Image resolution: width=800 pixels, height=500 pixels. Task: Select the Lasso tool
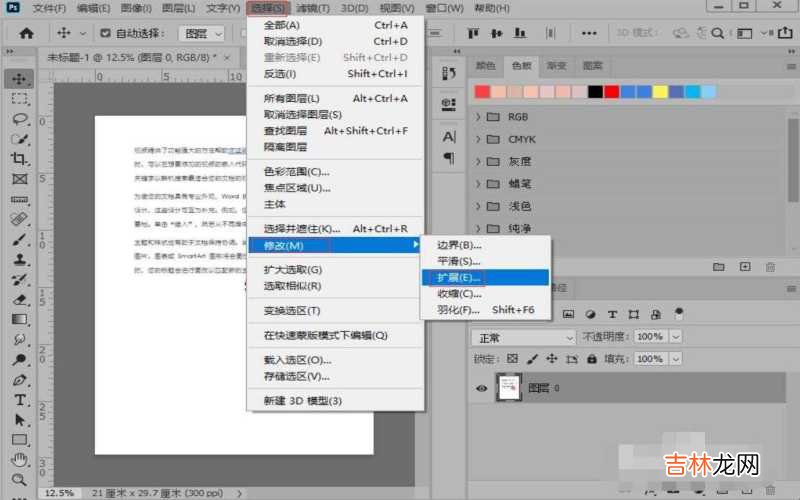(19, 119)
